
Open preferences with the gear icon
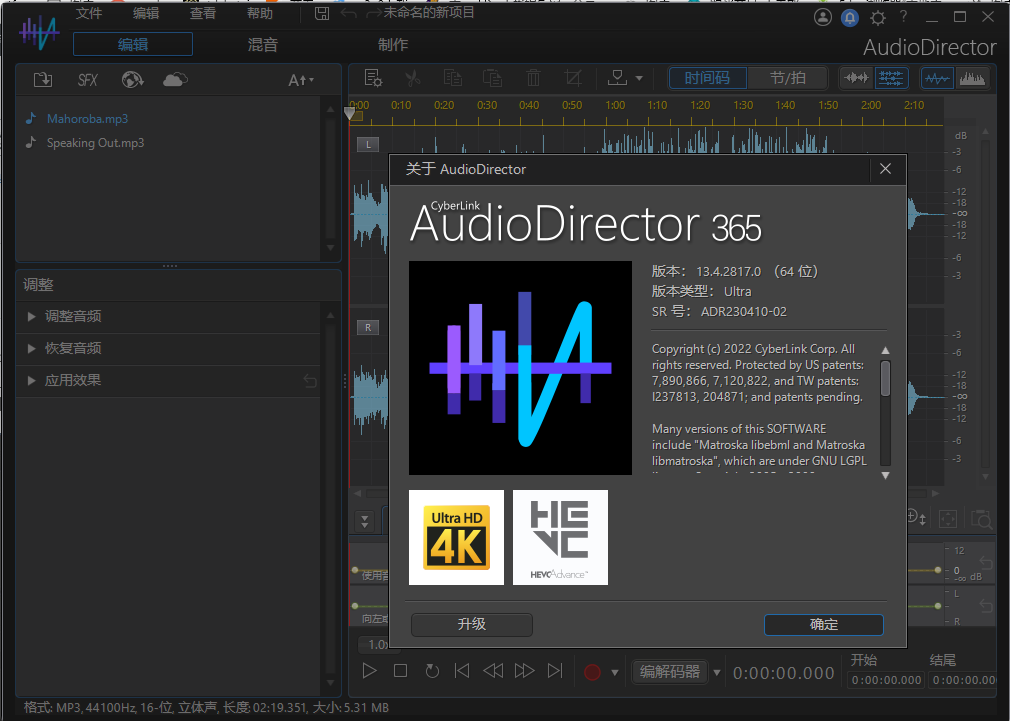tap(877, 17)
